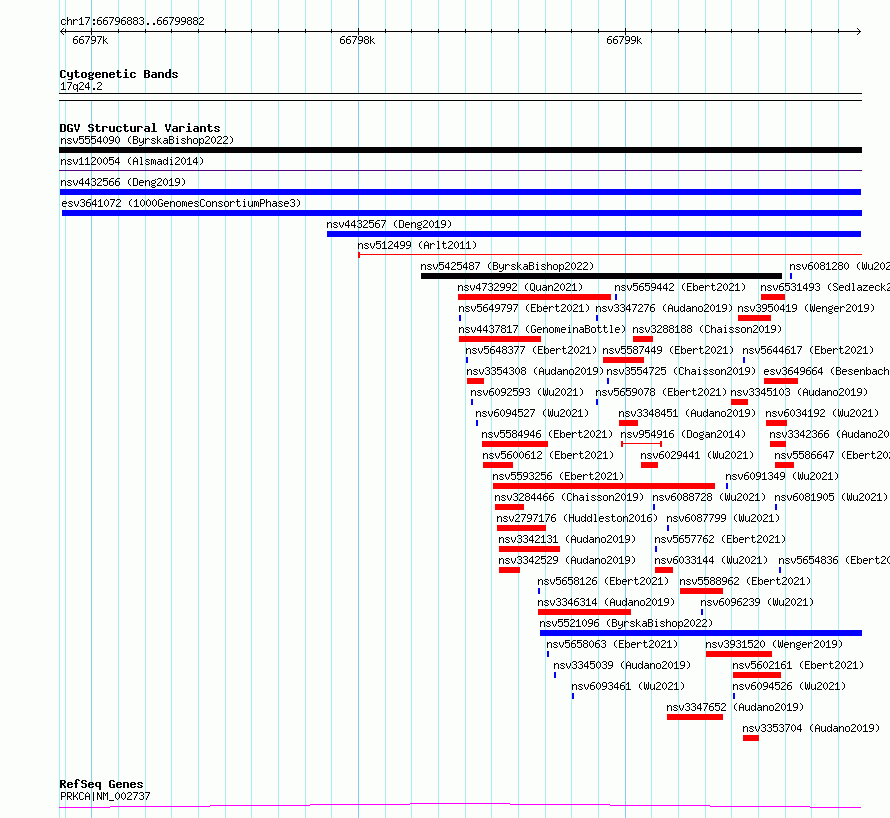890x818 pixels.
Task: Open nsv3554725 (Chaisson2019) variant
Action: pyautogui.click(x=681, y=371)
